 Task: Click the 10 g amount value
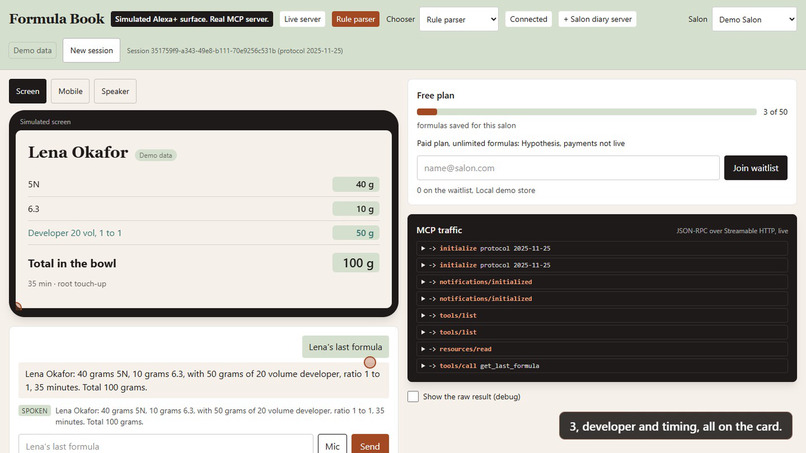(x=356, y=209)
